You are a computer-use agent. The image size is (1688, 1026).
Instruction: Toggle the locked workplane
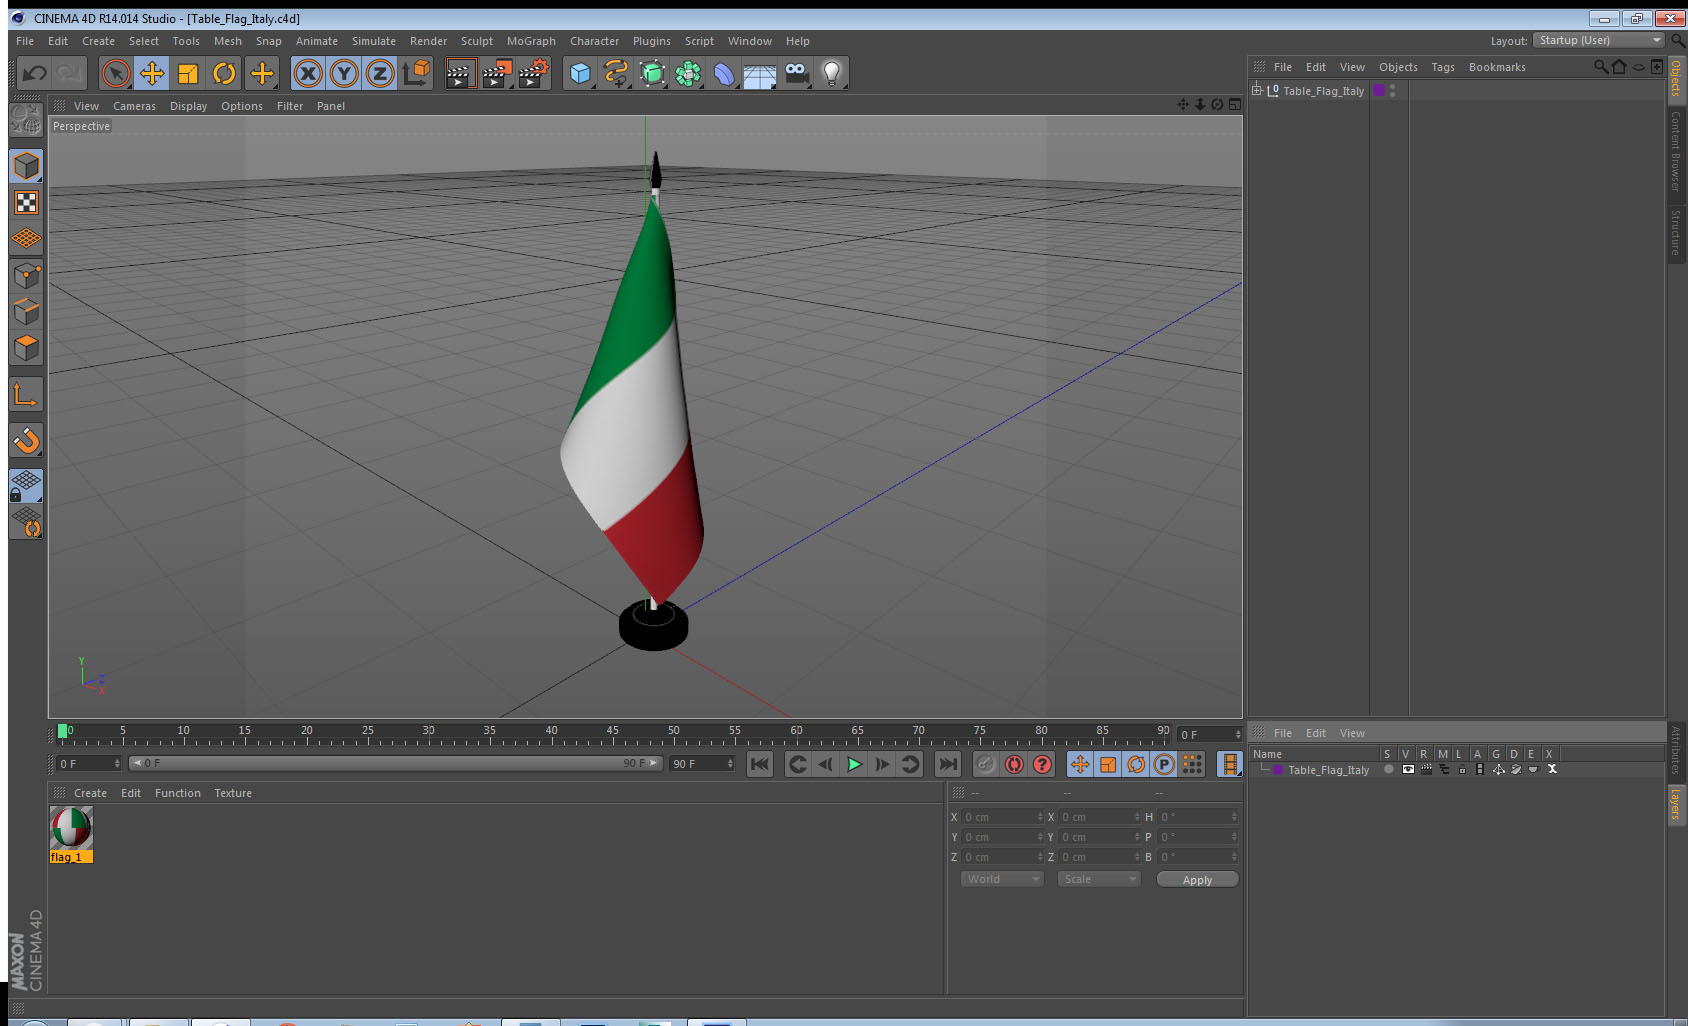point(26,486)
